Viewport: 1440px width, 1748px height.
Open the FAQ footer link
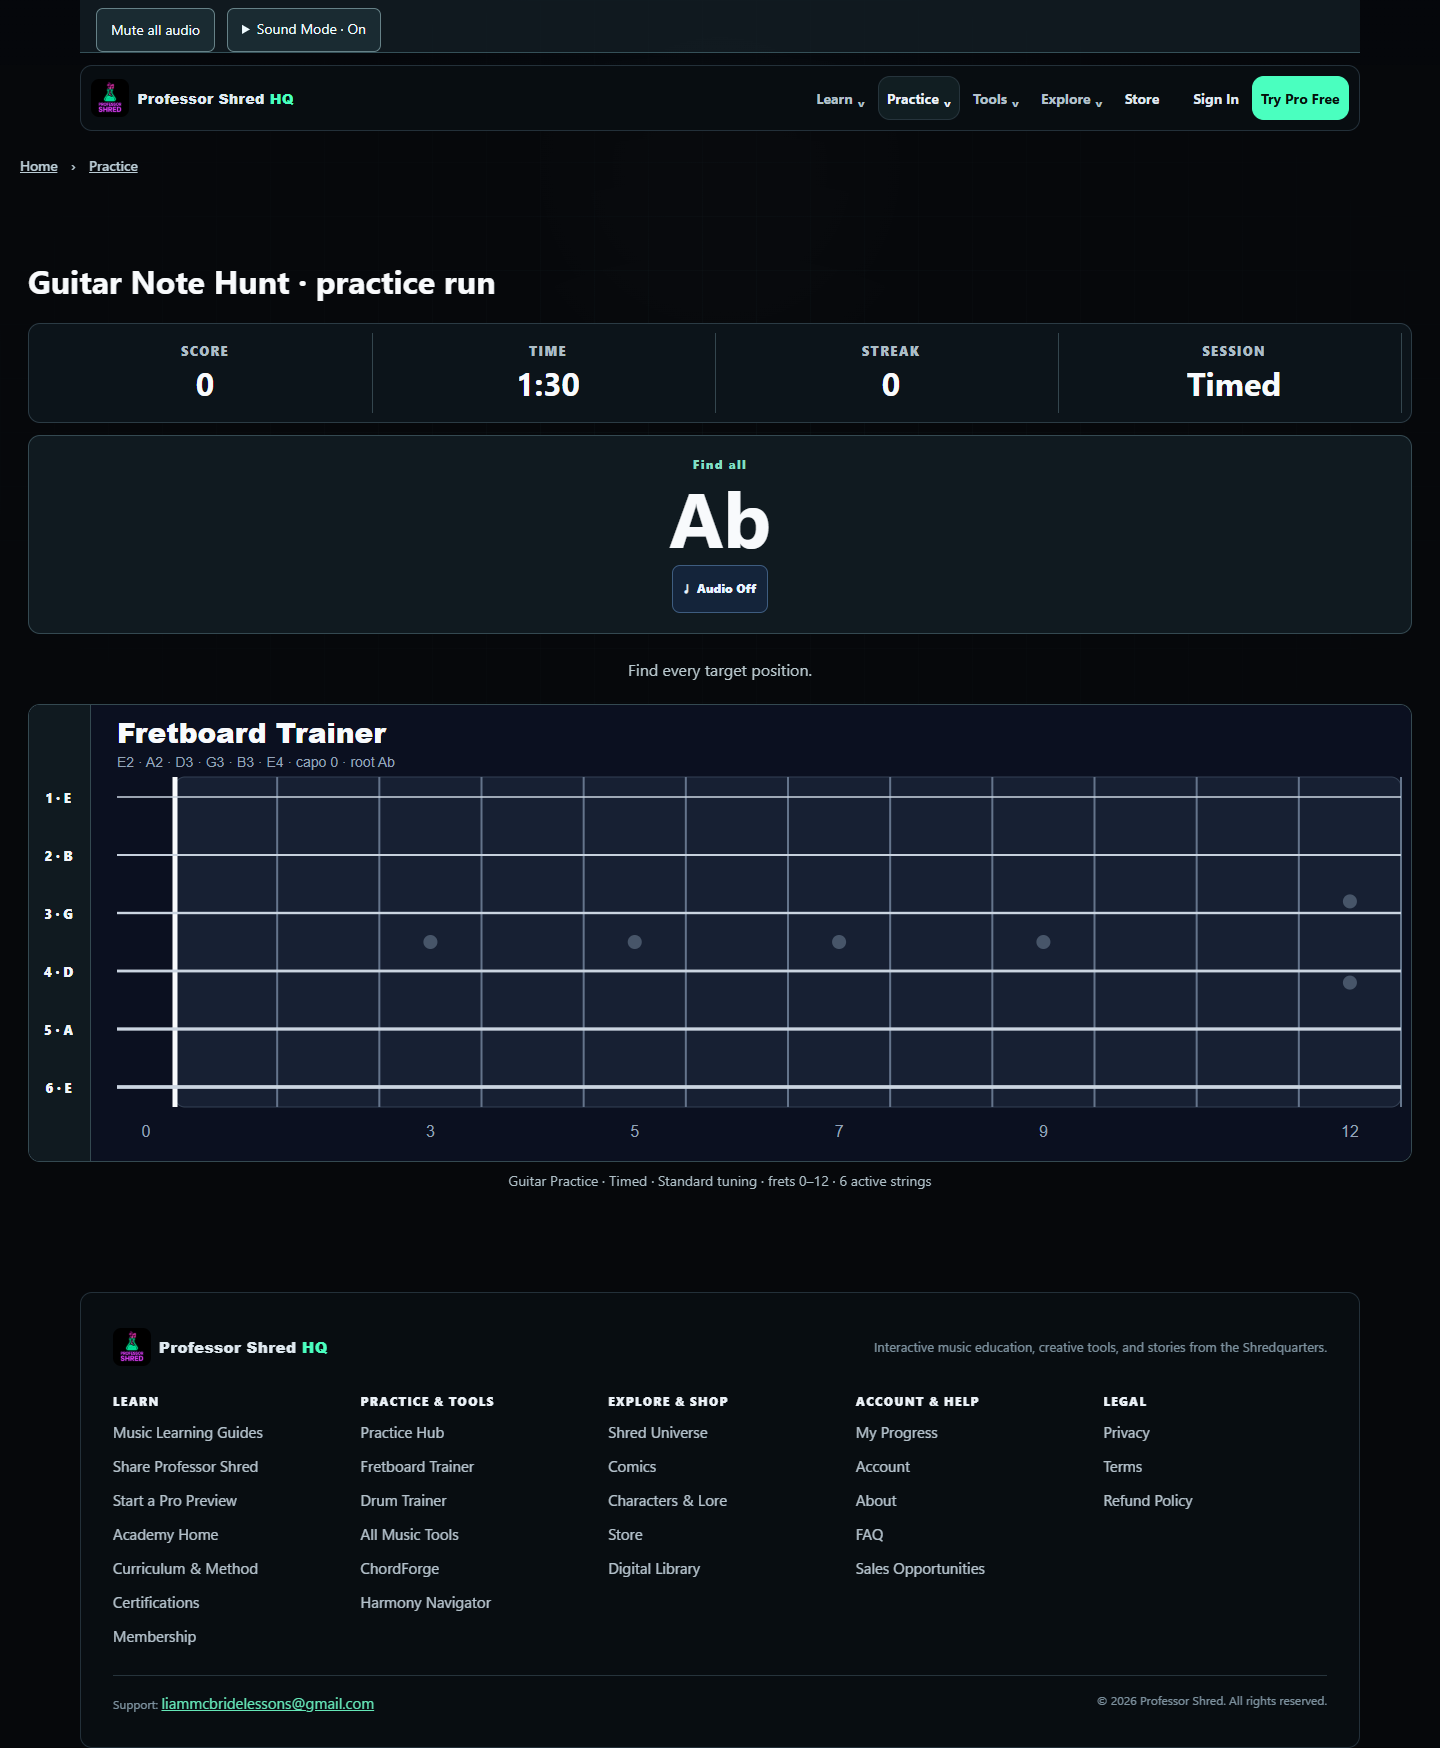(x=870, y=1535)
